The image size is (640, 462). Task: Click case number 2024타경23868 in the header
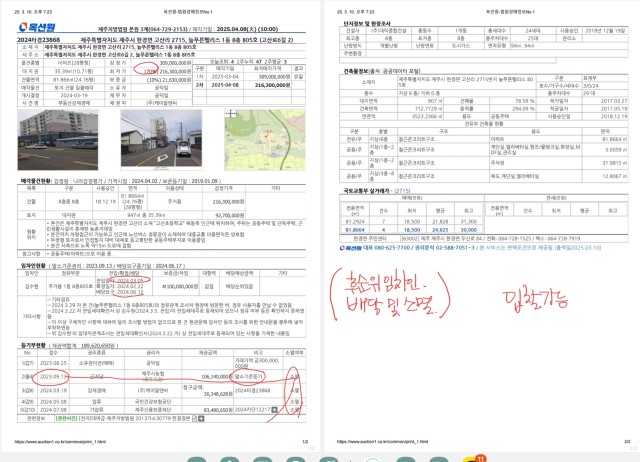point(38,40)
